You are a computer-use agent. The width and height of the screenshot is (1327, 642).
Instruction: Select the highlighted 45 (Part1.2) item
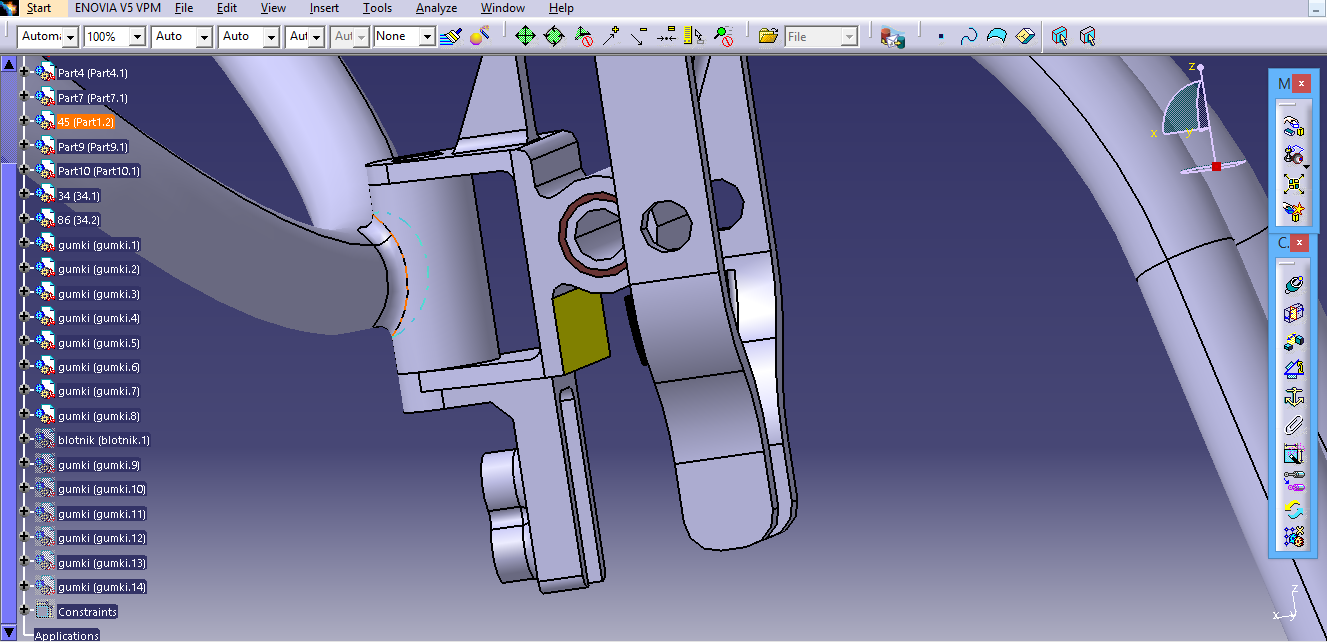(86, 122)
